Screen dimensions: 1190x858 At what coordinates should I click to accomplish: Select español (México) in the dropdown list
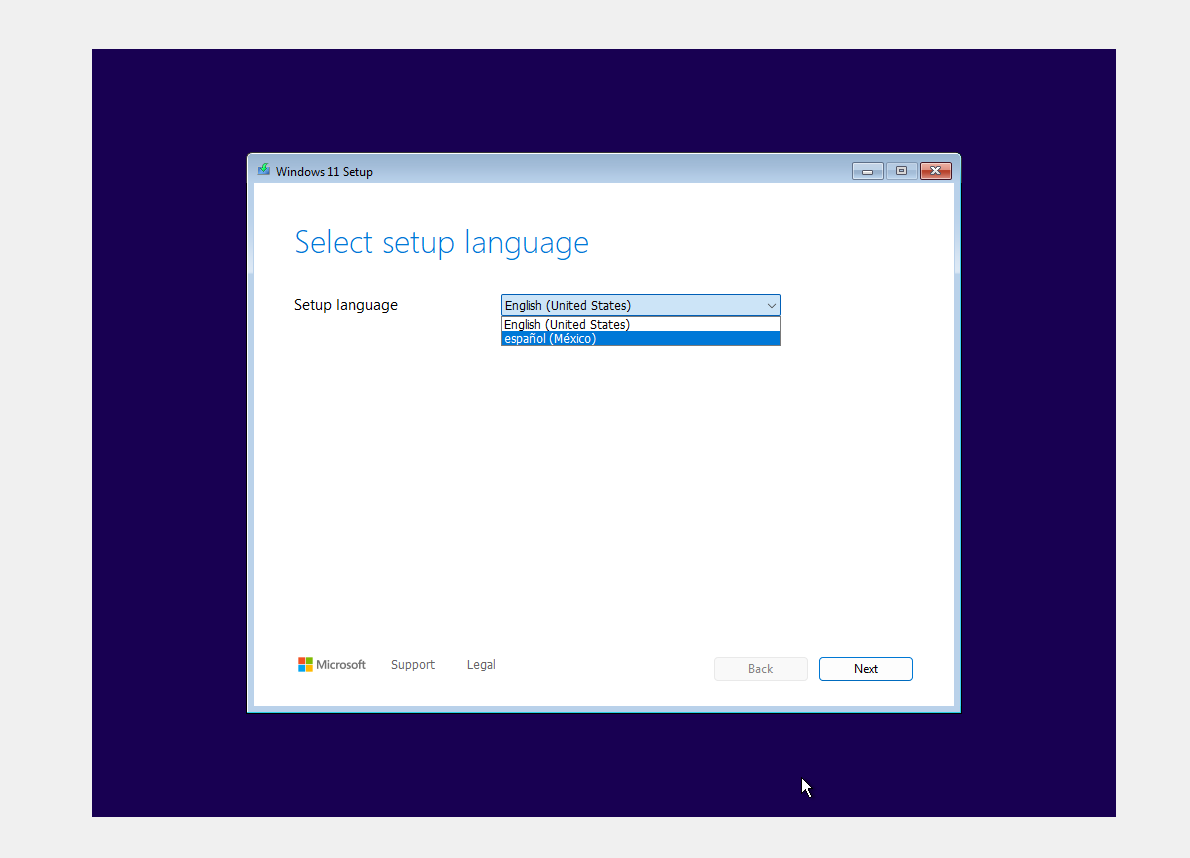pyautogui.click(x=641, y=338)
